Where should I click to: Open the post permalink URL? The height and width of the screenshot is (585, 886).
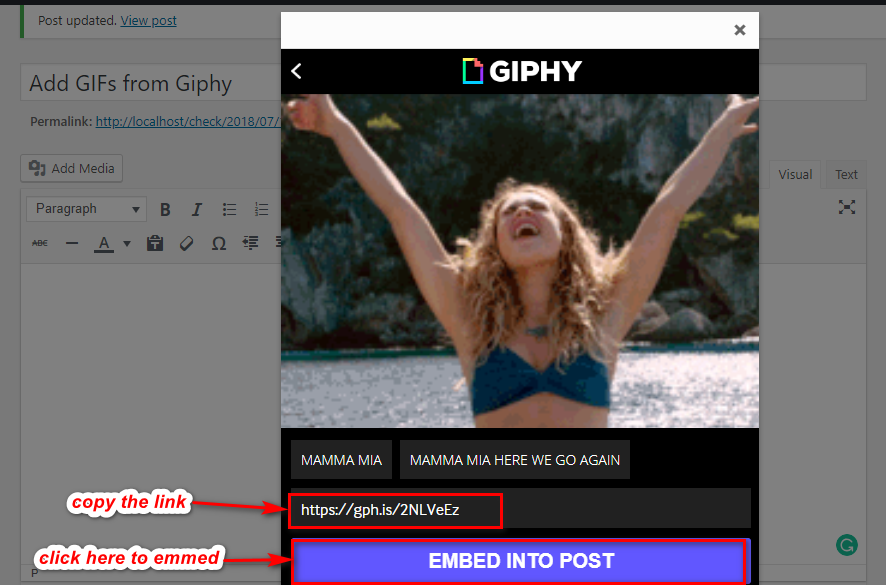click(188, 122)
